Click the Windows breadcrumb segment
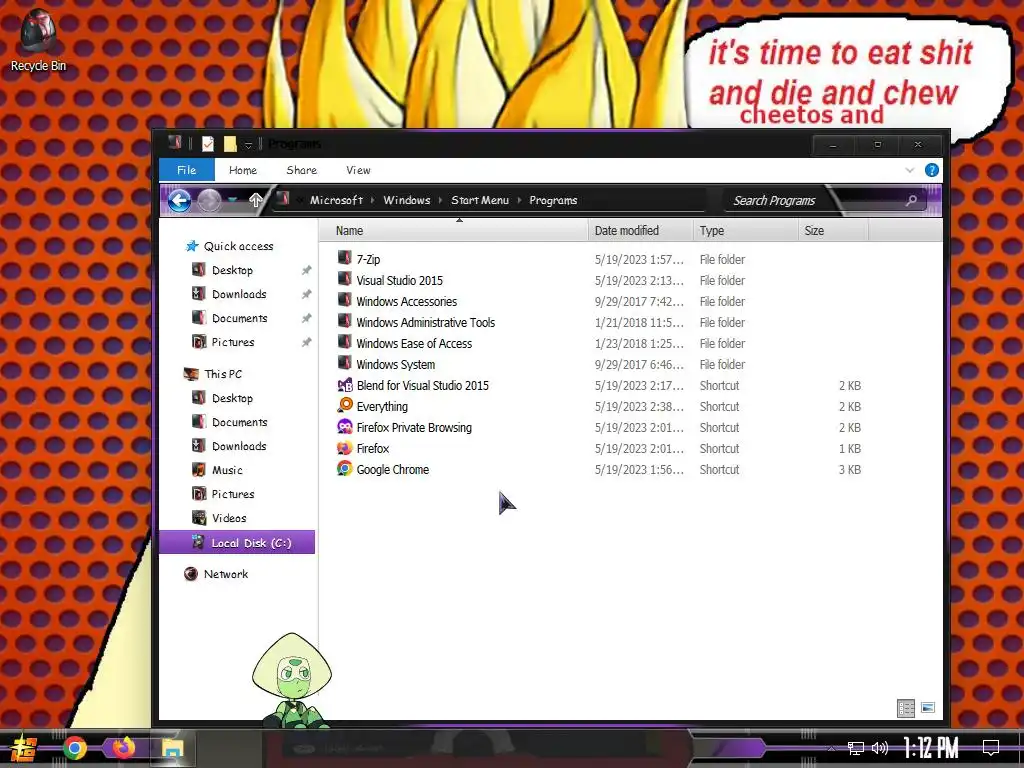This screenshot has height=768, width=1024. [x=407, y=200]
